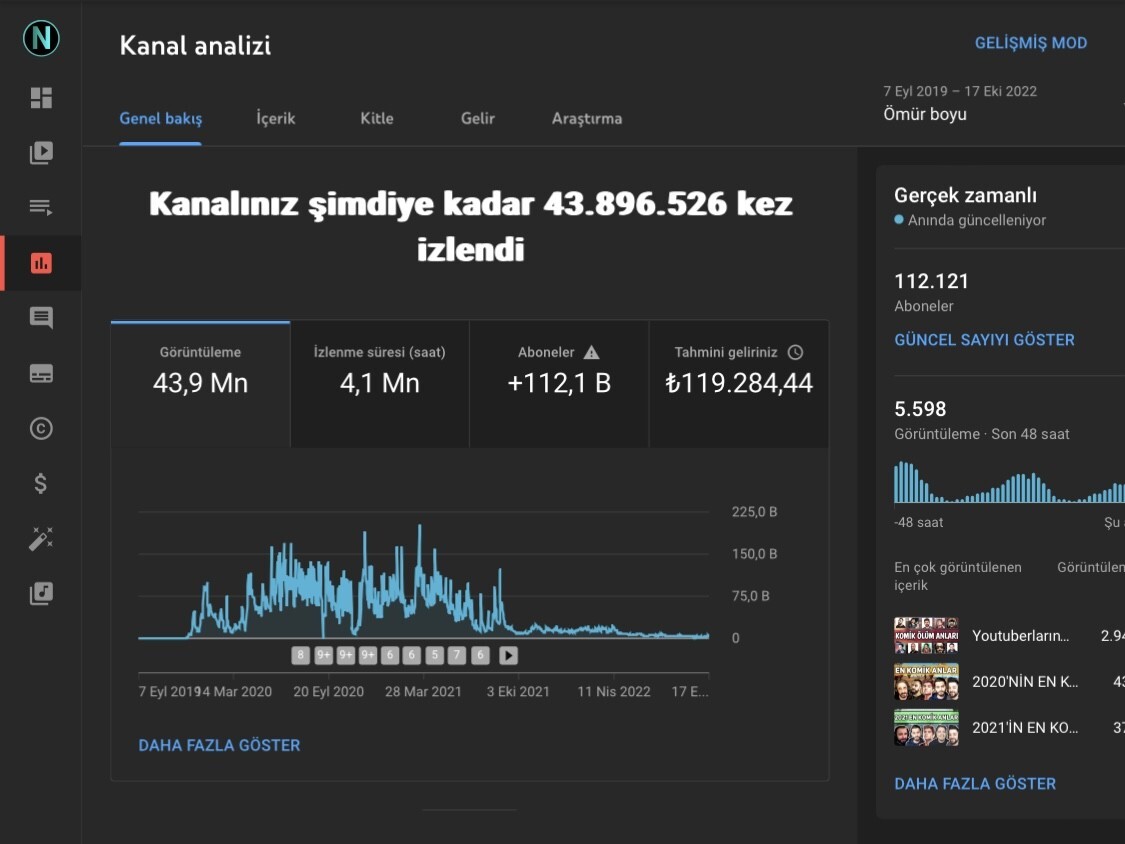Image resolution: width=1125 pixels, height=844 pixels.
Task: Switch to the Araştırma tab
Action: [x=587, y=118]
